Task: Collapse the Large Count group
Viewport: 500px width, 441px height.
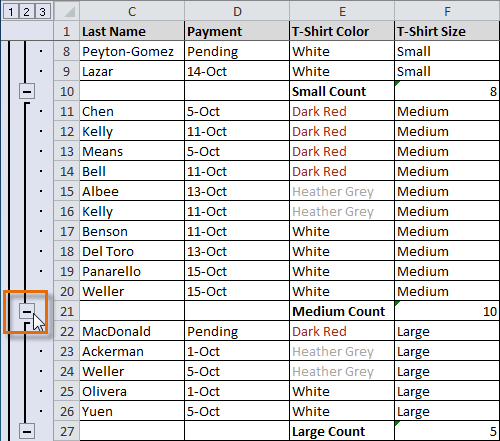Action: [27, 431]
